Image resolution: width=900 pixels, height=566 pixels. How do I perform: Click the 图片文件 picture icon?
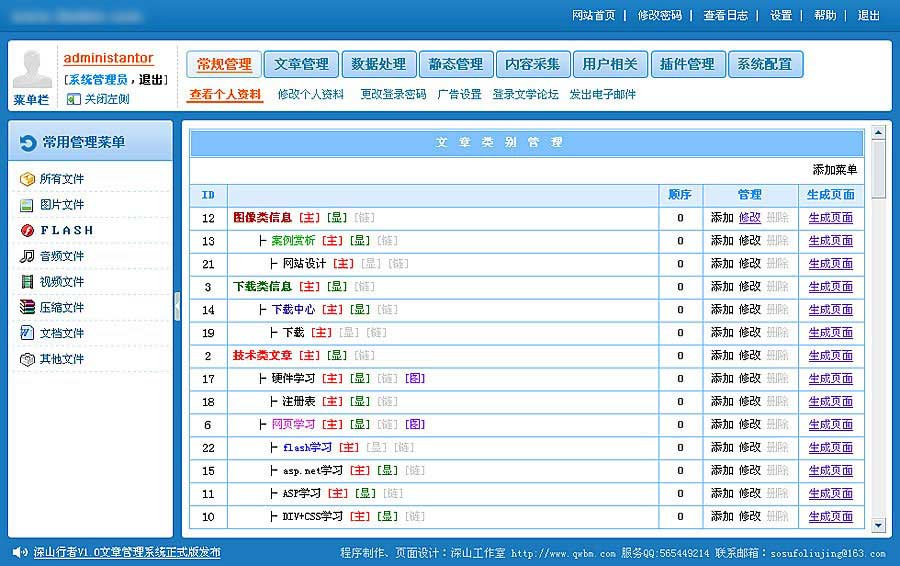point(27,205)
